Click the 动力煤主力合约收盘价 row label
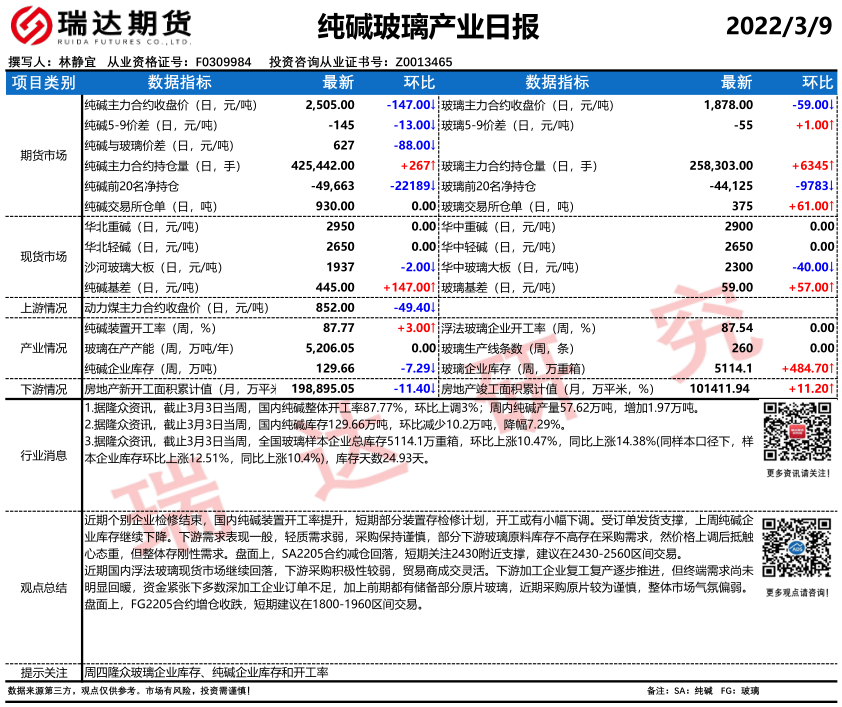This screenshot has width=842, height=707. (x=169, y=308)
